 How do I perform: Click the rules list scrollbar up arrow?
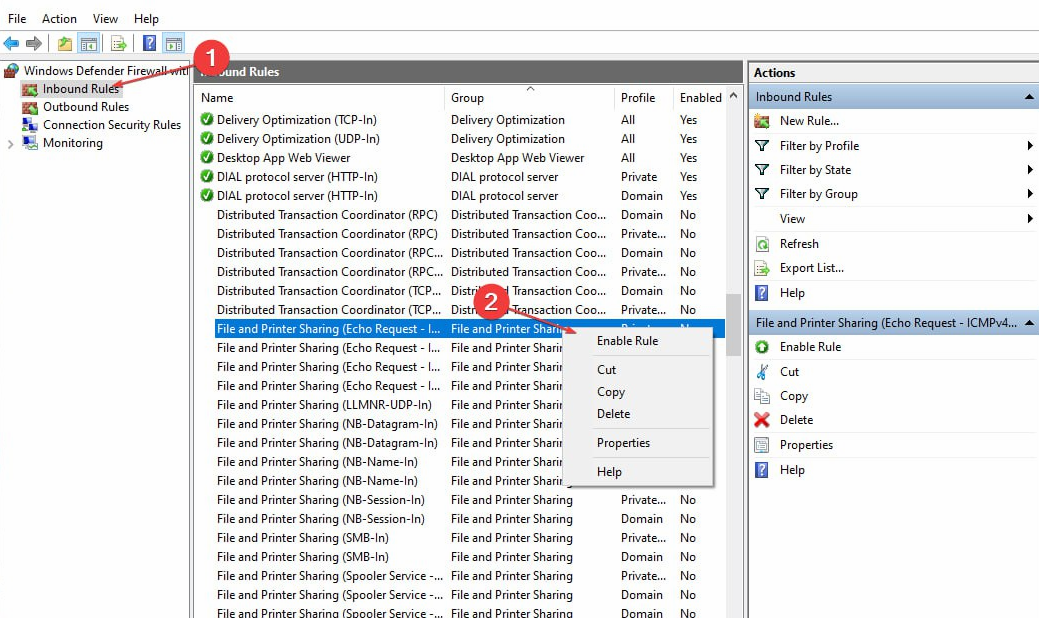734,96
